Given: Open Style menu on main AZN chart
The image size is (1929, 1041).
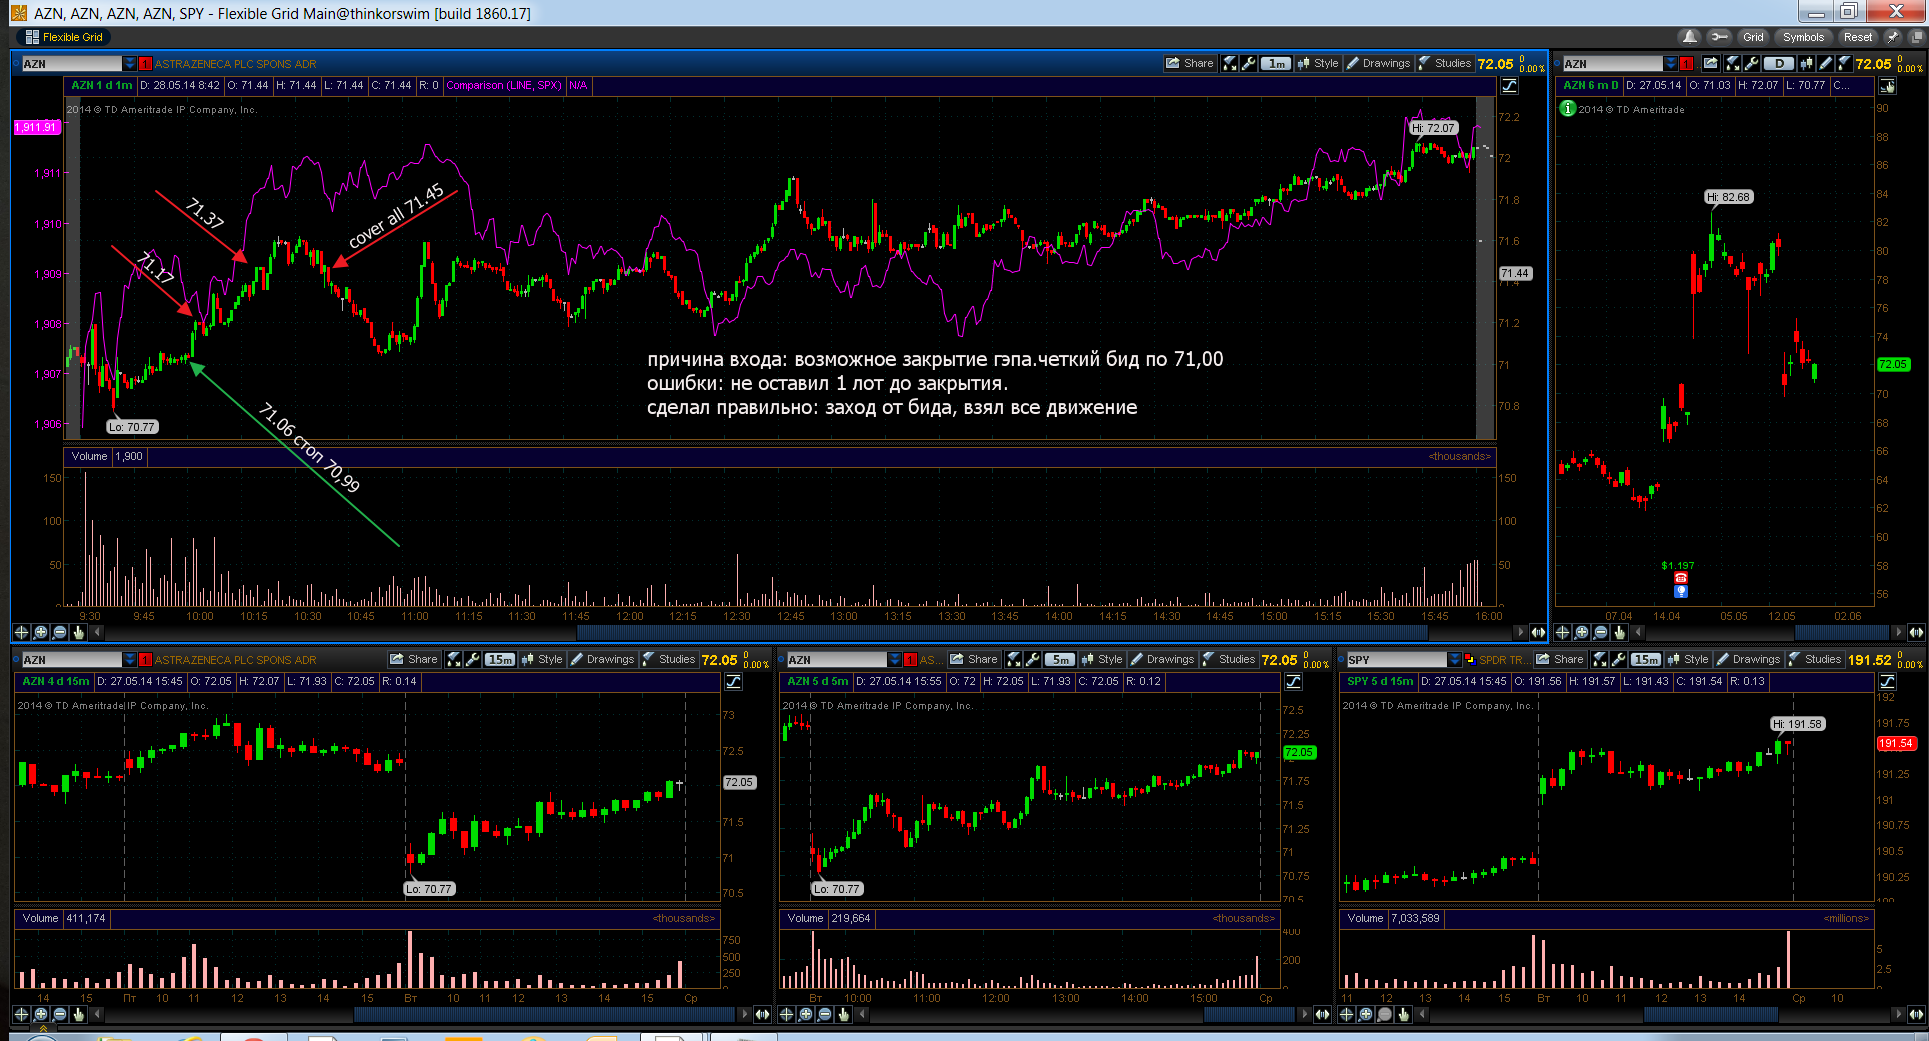Looking at the screenshot, I should click(x=1318, y=63).
